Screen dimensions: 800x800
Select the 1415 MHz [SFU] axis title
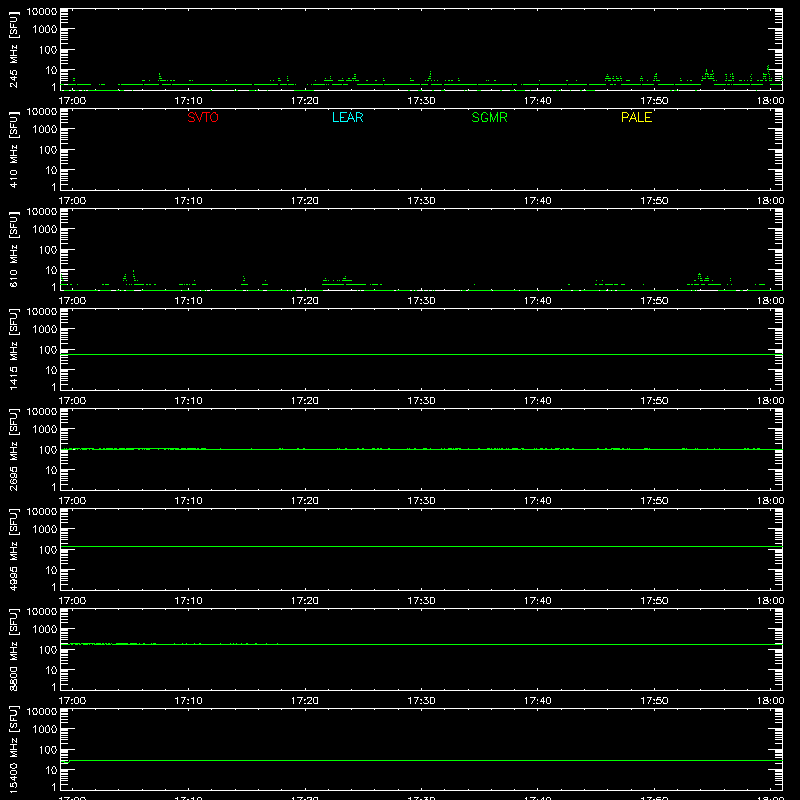[x=13, y=349]
